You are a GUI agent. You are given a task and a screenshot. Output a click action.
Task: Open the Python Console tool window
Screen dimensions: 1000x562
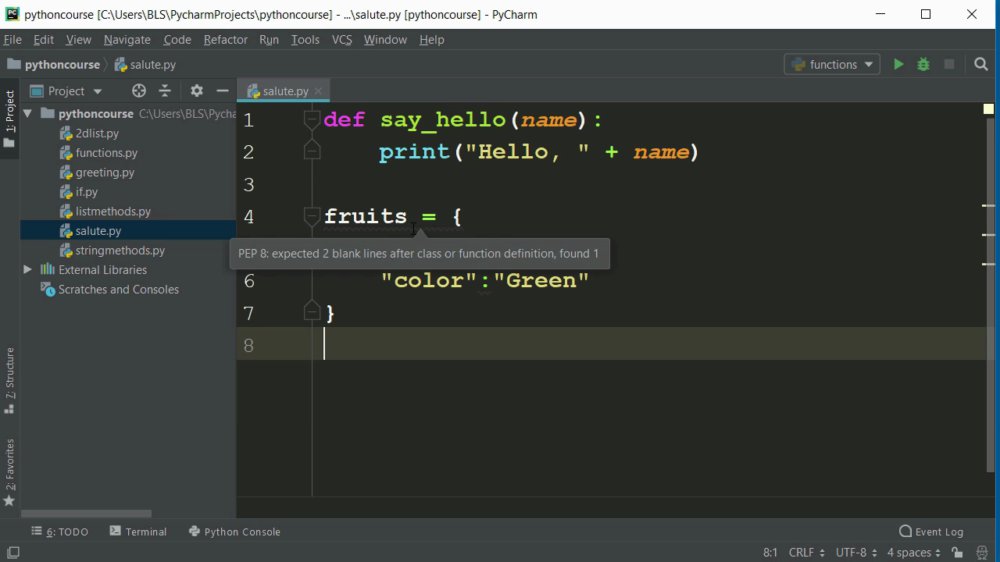coord(235,531)
